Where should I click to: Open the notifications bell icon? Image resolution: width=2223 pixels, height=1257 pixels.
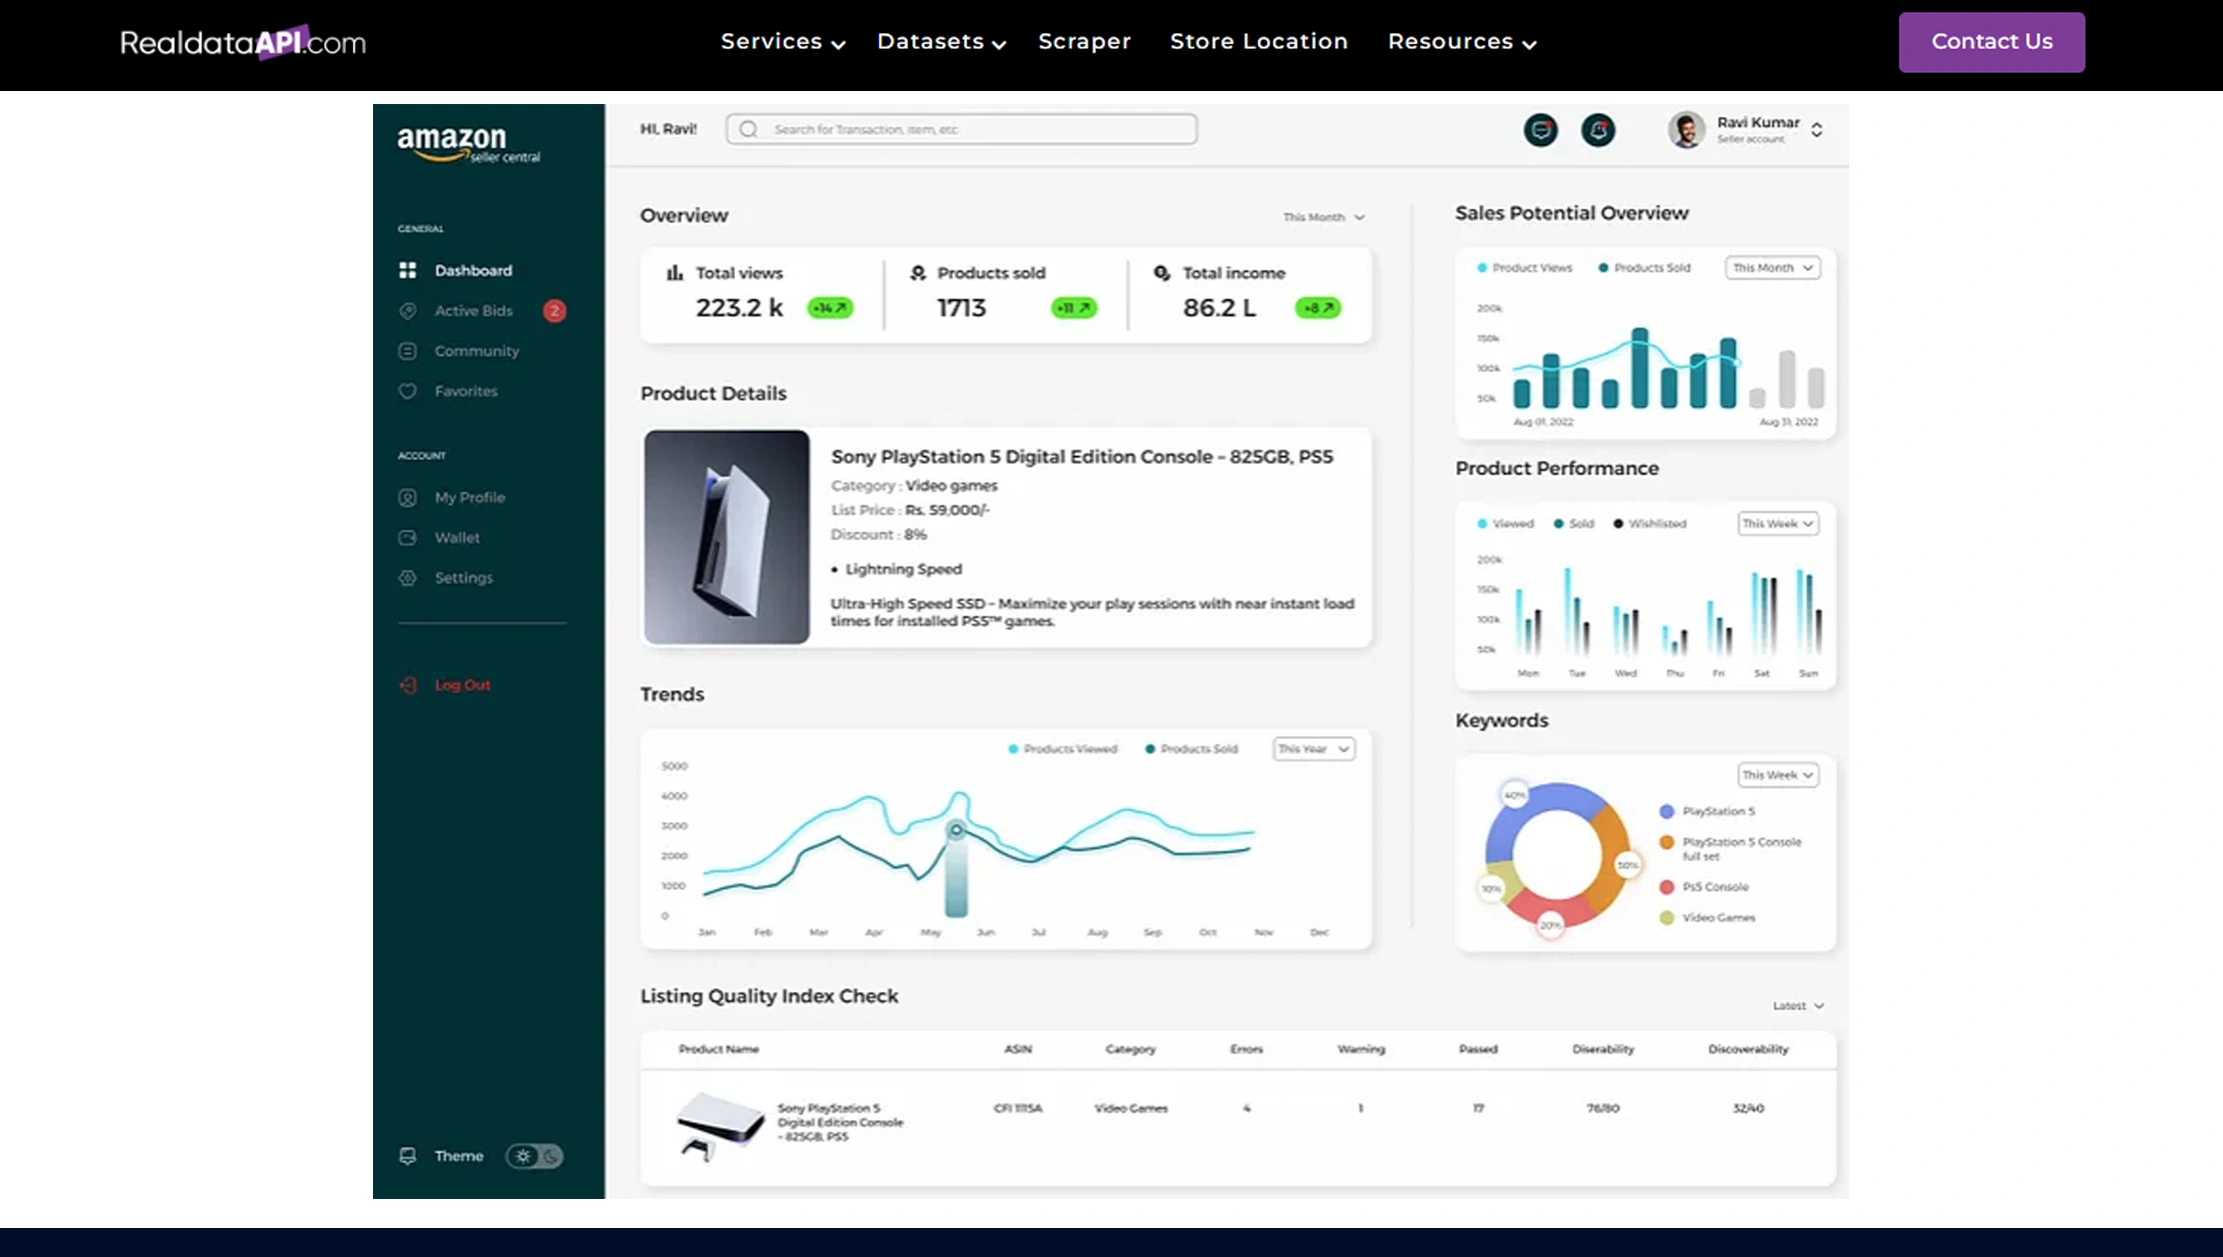click(1598, 130)
